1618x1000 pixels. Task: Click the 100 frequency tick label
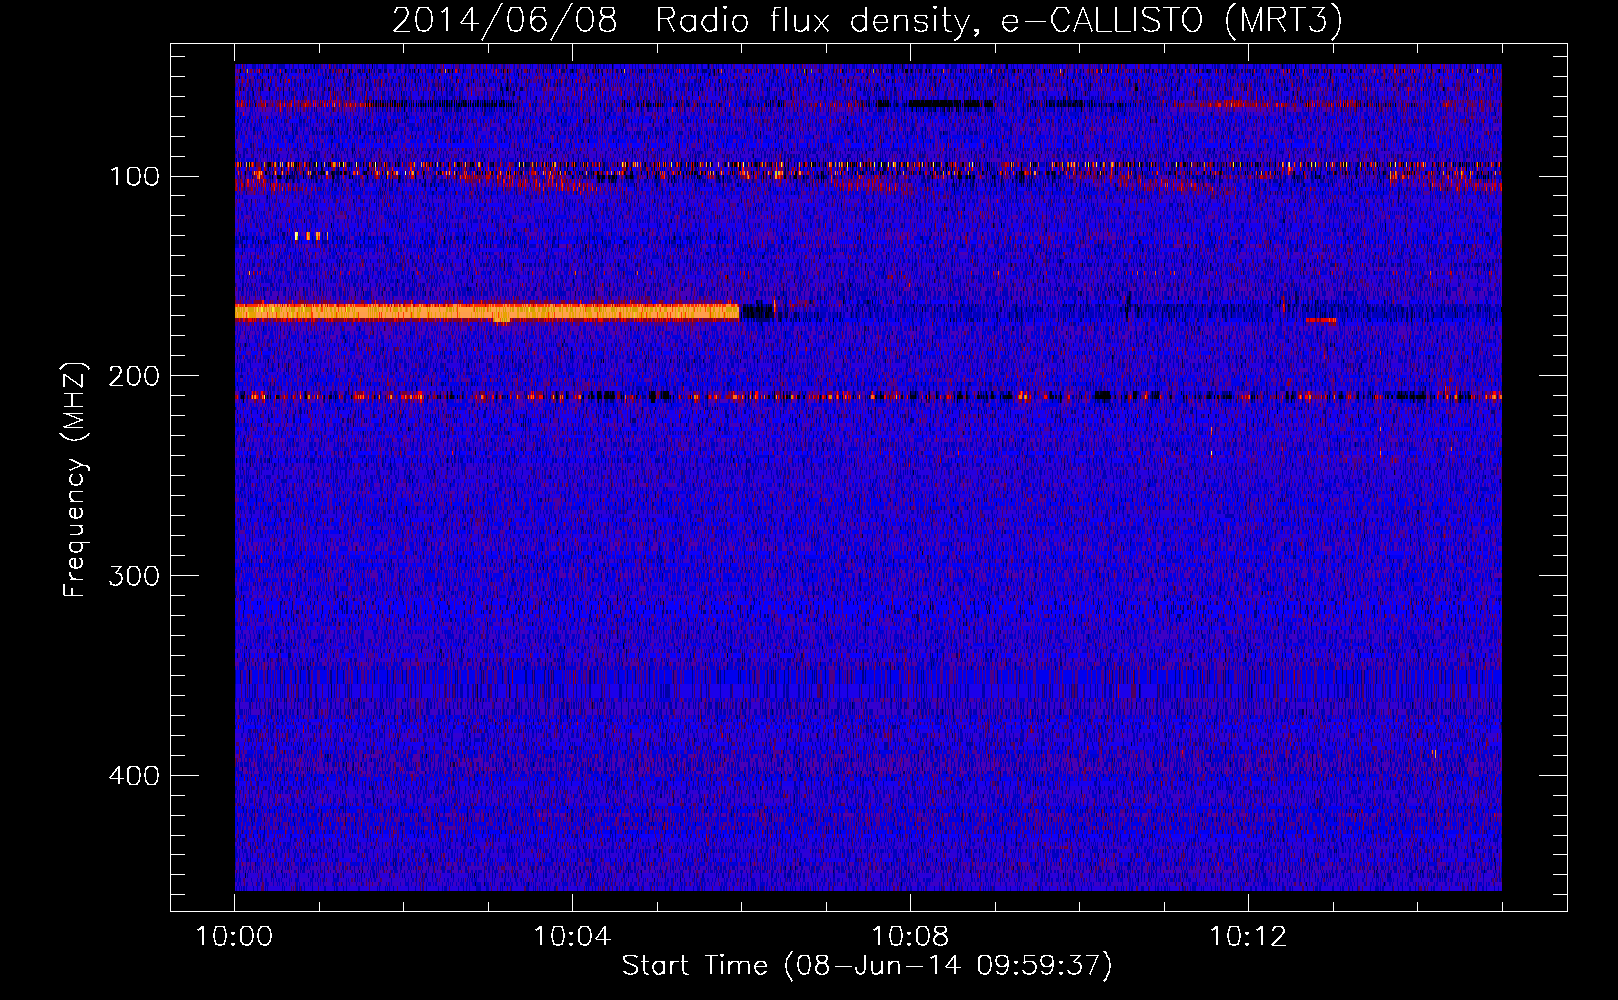click(134, 177)
